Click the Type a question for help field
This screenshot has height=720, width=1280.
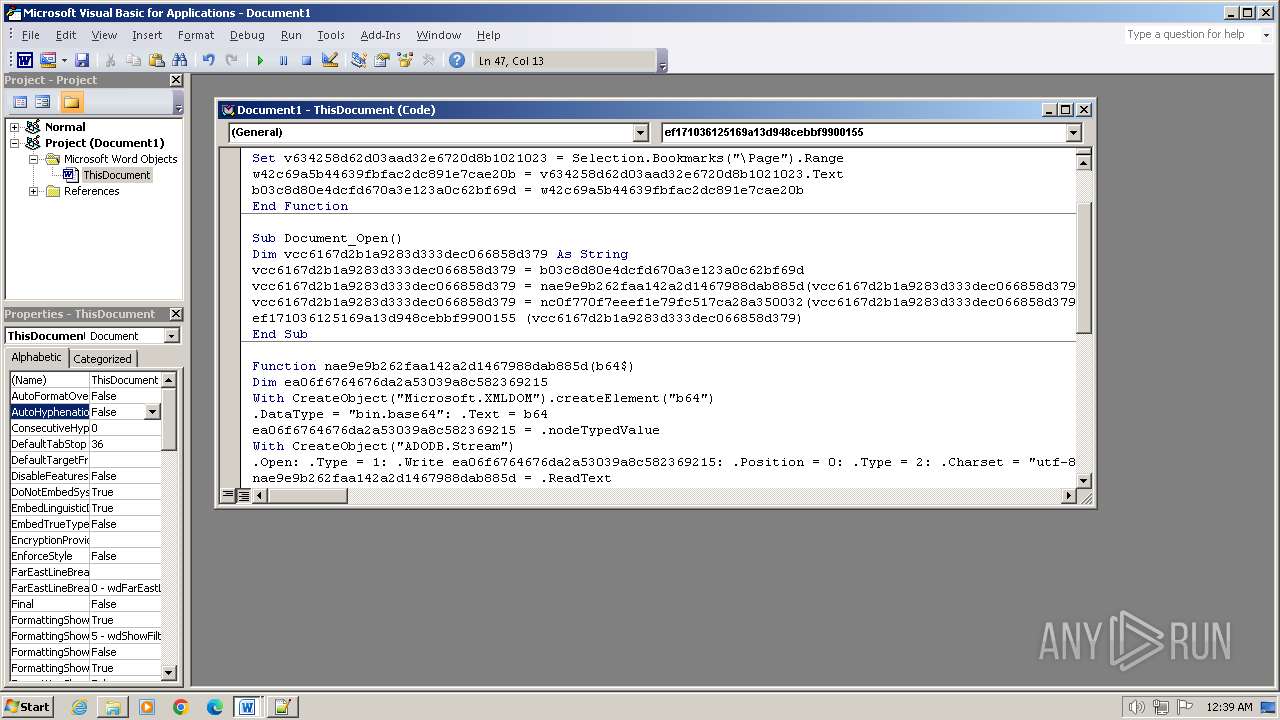coord(1190,34)
